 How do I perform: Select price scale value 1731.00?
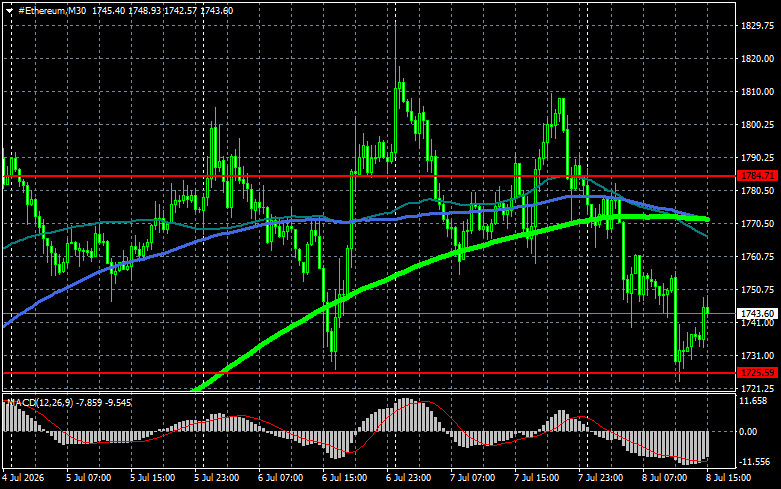[x=758, y=356]
